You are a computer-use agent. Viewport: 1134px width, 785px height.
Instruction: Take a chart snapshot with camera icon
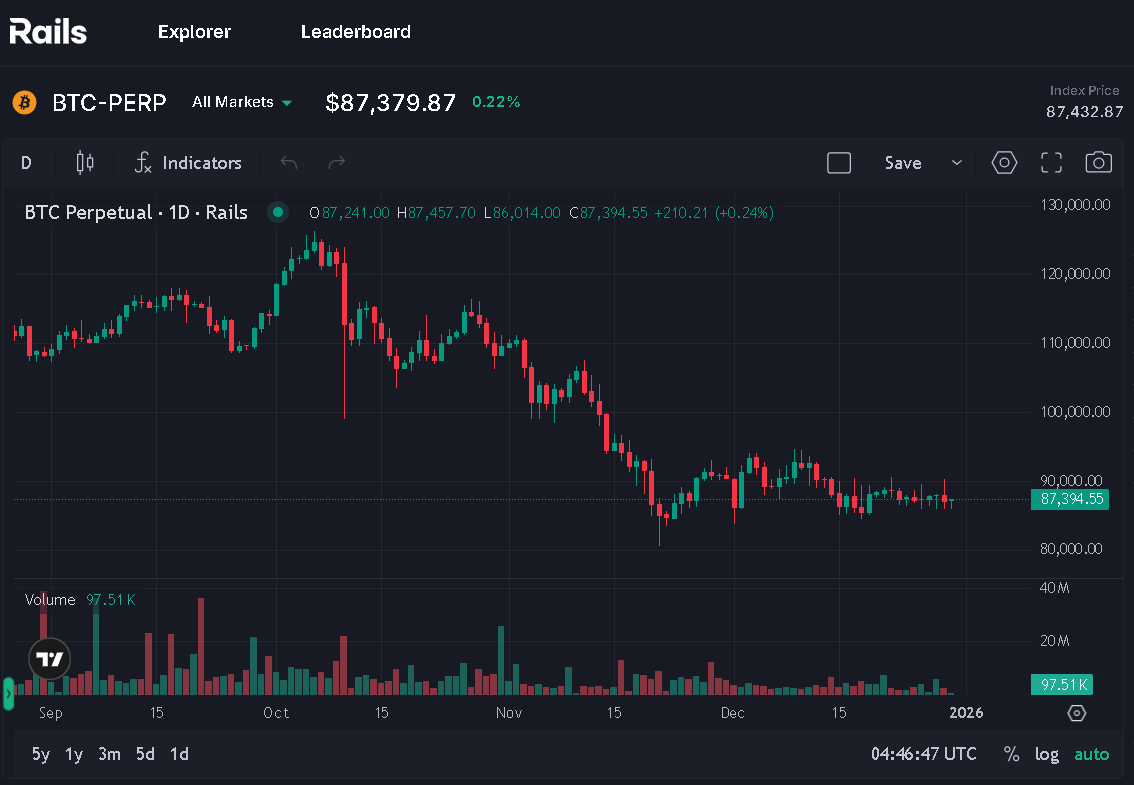pos(1099,162)
